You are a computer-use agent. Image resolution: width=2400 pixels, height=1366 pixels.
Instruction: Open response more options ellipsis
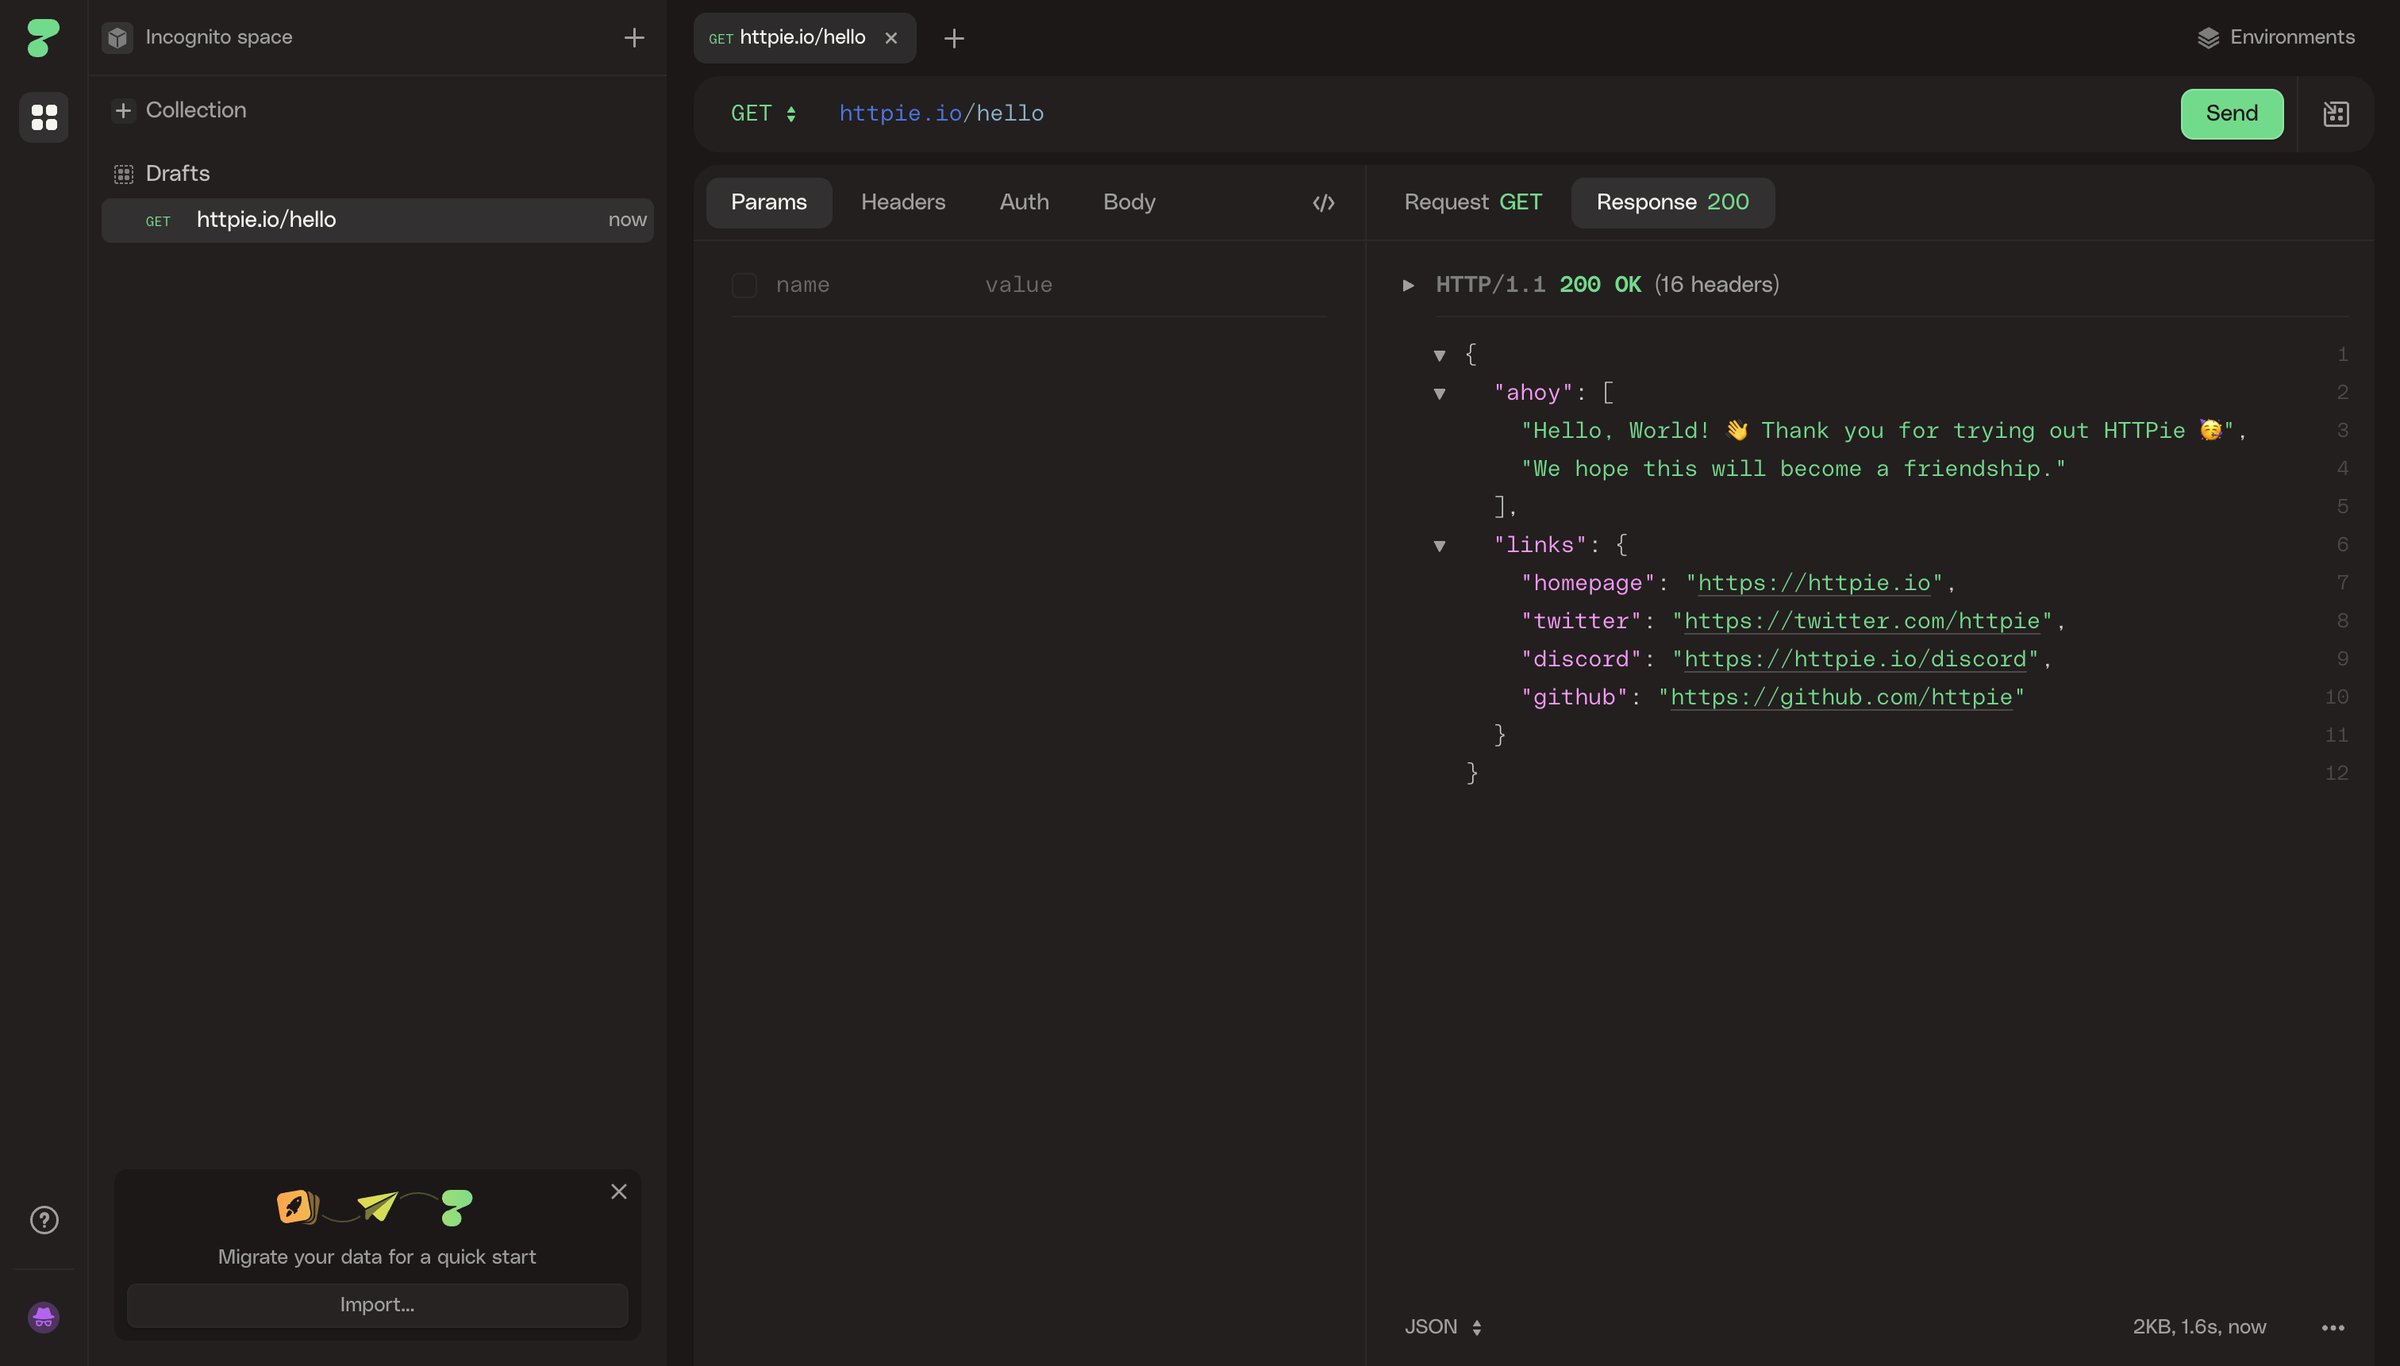2333,1328
